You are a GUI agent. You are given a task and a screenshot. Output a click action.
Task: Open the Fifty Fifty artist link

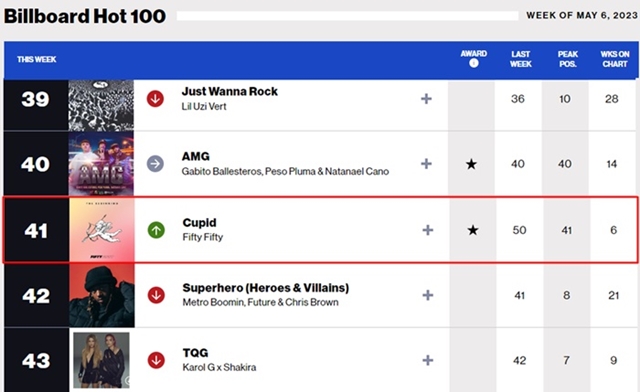pyautogui.click(x=202, y=237)
